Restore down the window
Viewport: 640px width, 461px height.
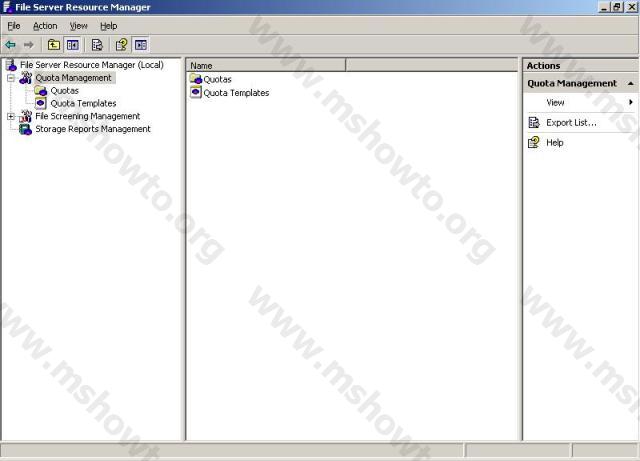coord(617,7)
